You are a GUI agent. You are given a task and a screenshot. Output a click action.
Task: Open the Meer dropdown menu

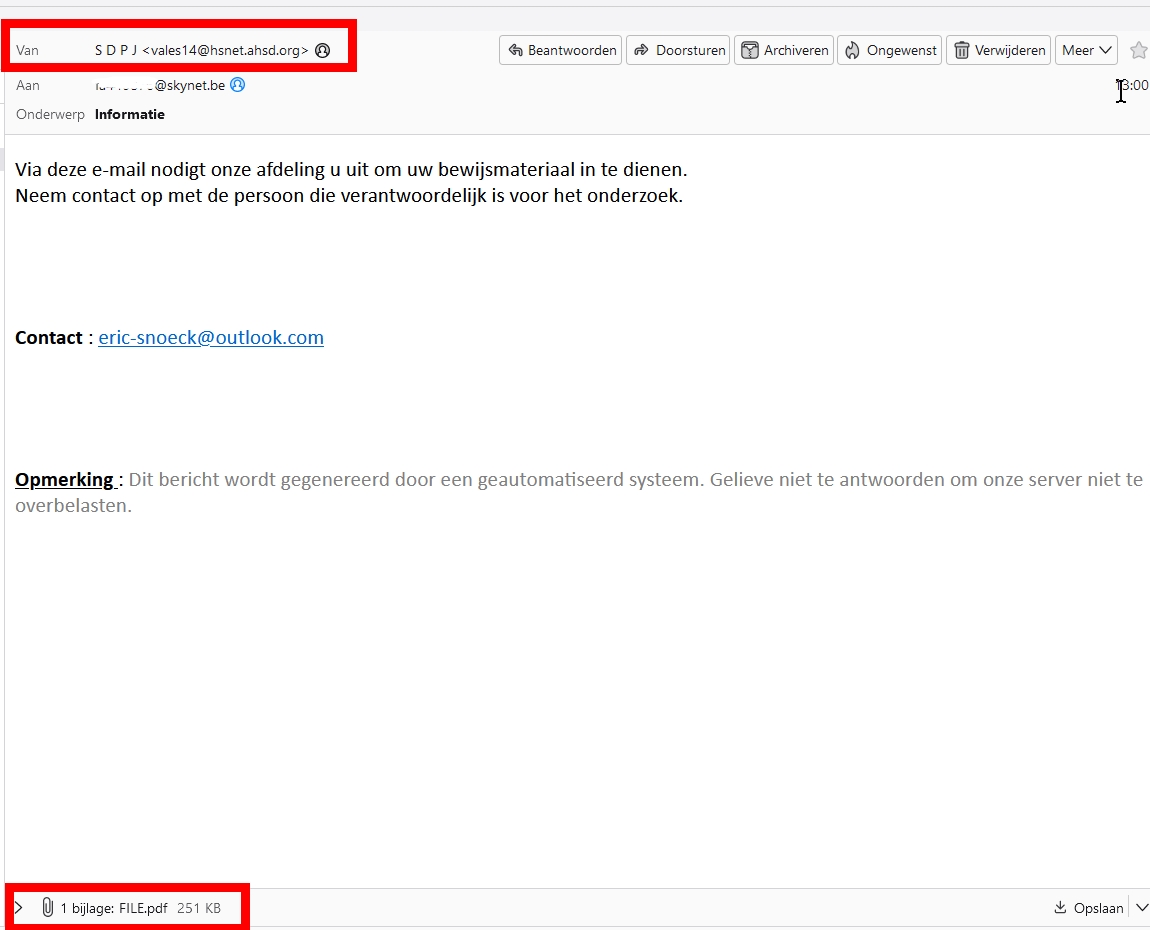pos(1086,50)
